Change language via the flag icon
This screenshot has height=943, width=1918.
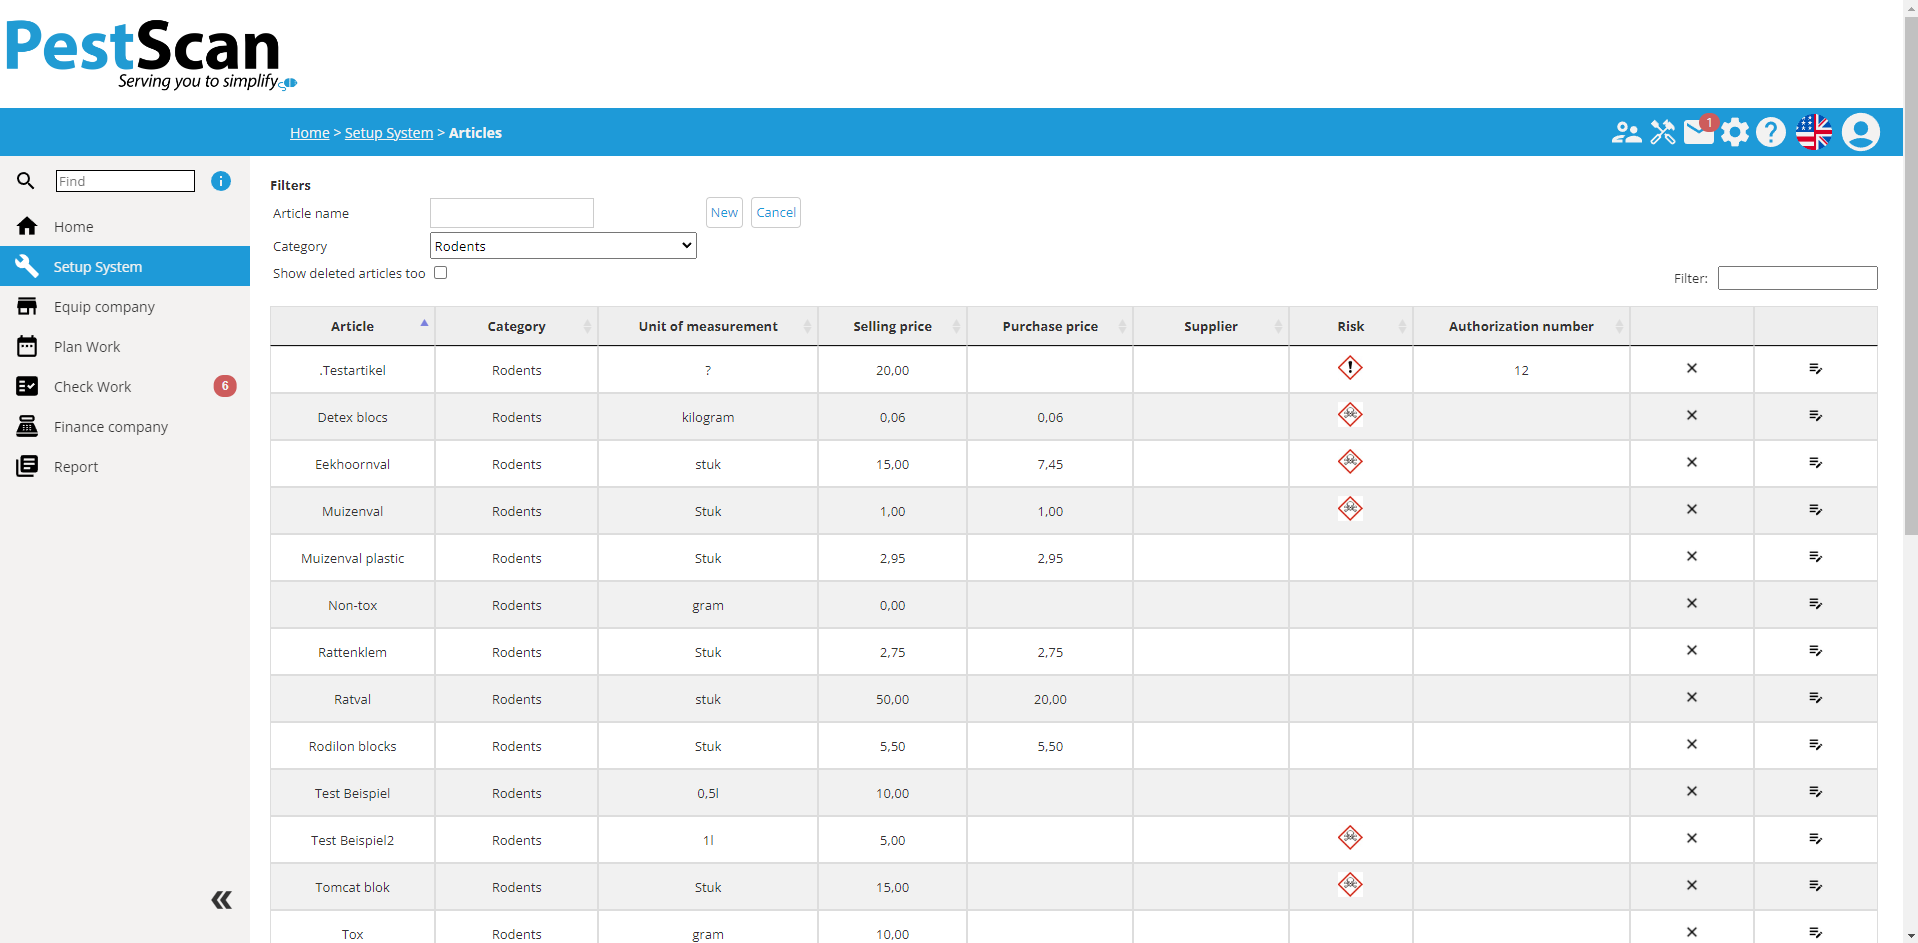click(1814, 132)
